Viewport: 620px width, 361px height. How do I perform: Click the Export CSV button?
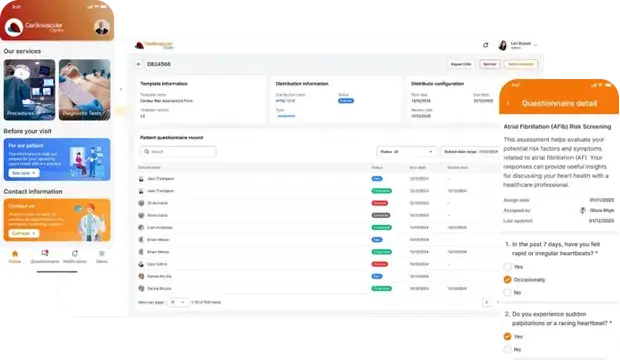point(461,64)
